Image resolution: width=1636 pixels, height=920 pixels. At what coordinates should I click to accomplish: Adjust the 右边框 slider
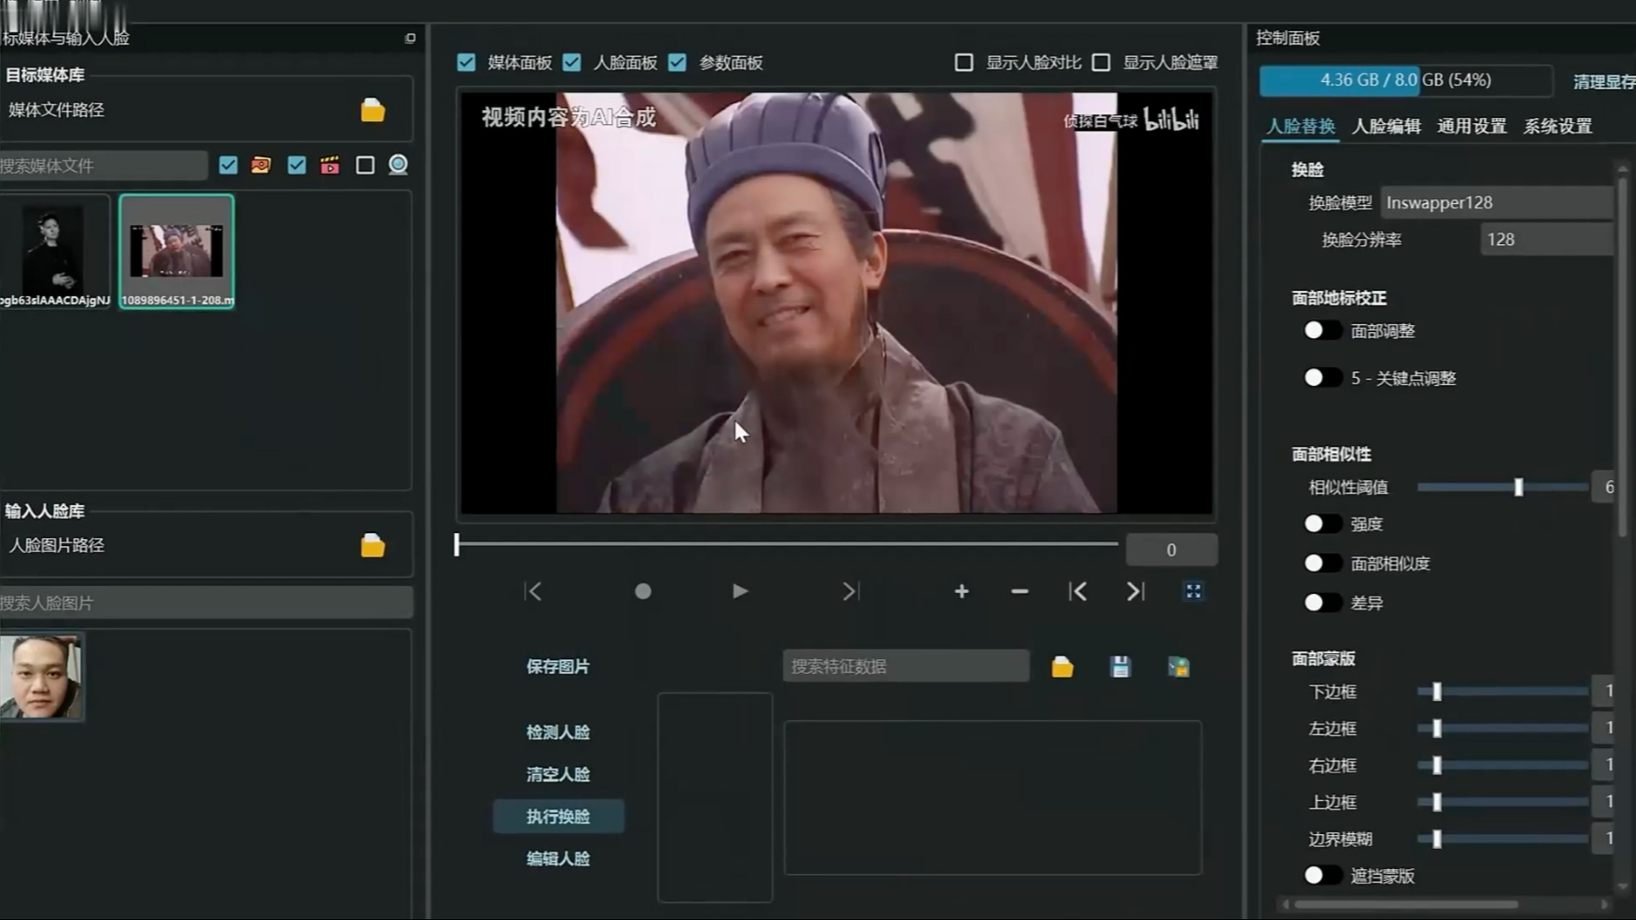pos(1502,765)
